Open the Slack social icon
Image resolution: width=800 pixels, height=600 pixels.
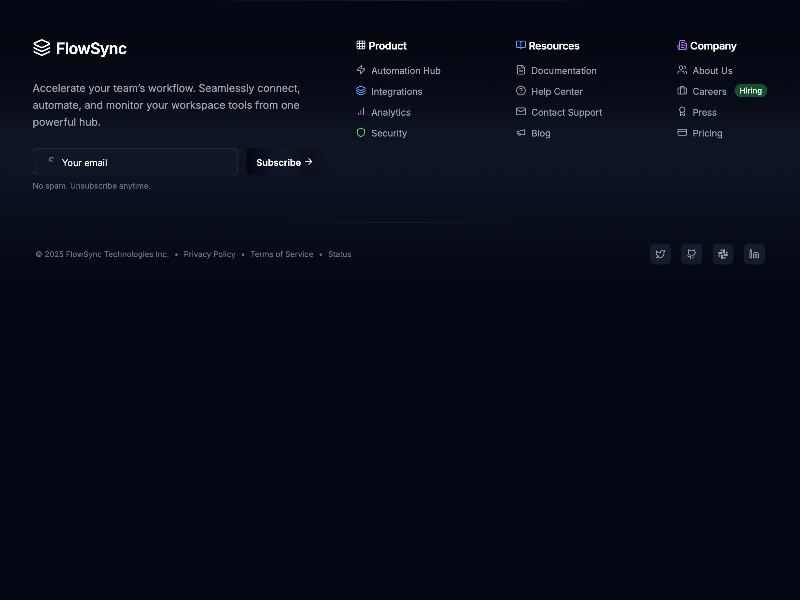coord(722,254)
